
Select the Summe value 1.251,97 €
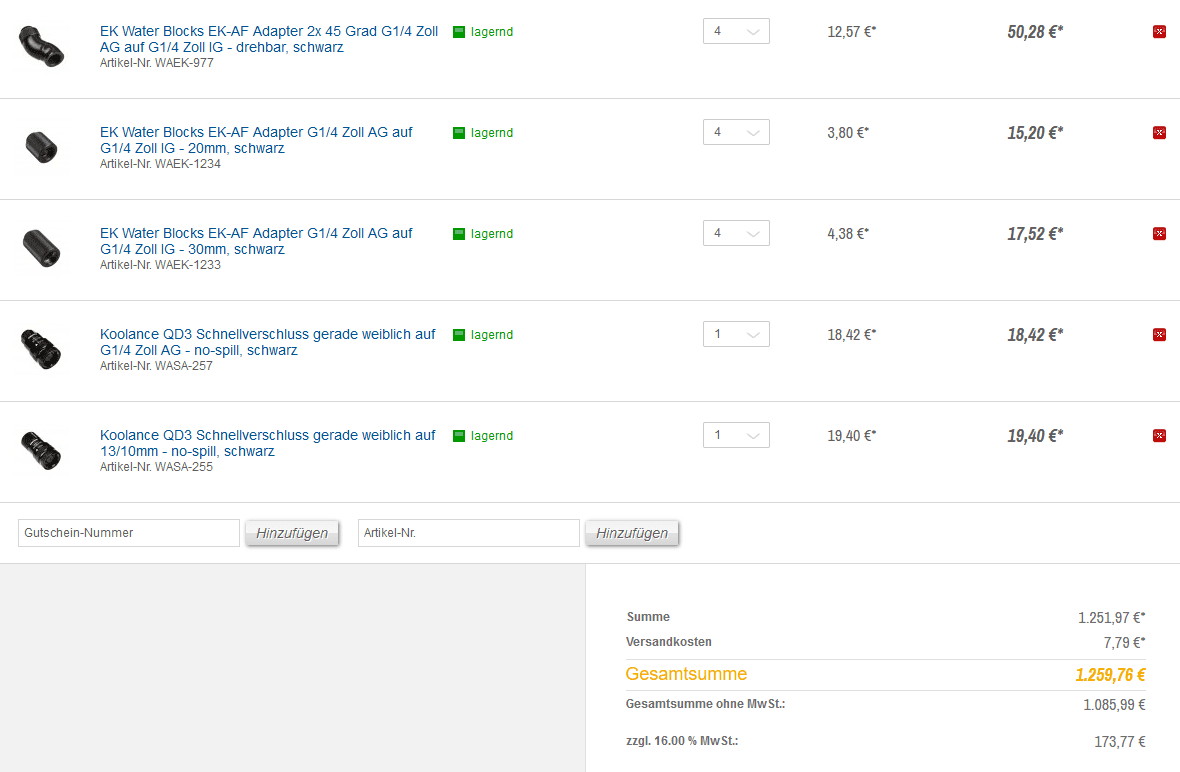click(1112, 618)
